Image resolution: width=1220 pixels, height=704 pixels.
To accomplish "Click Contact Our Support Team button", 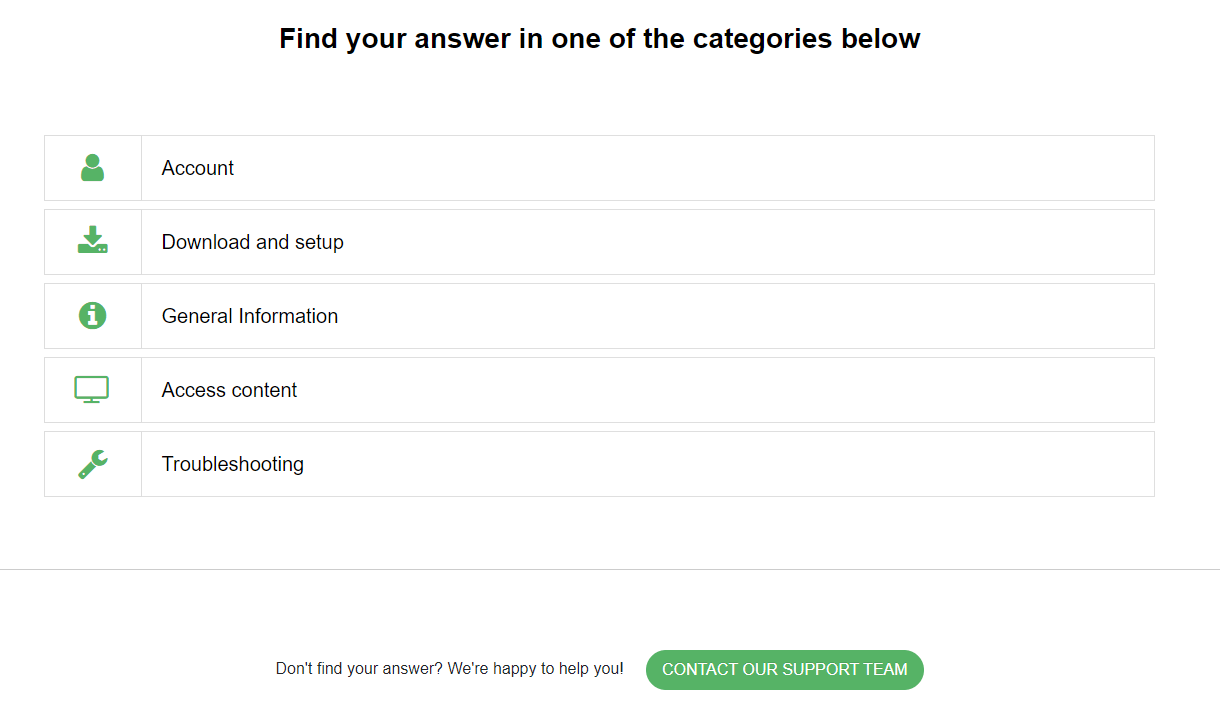I will [x=785, y=670].
